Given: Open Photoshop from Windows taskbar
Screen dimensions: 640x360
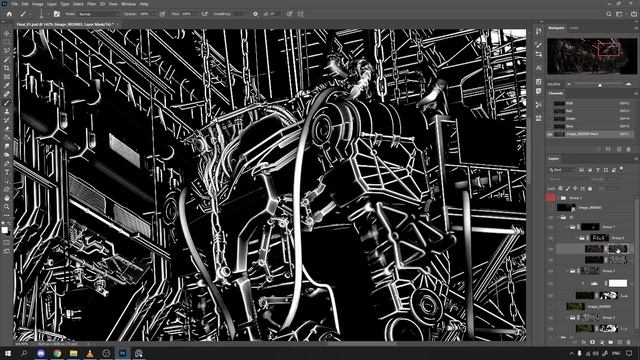Looking at the screenshot, I should [x=122, y=353].
